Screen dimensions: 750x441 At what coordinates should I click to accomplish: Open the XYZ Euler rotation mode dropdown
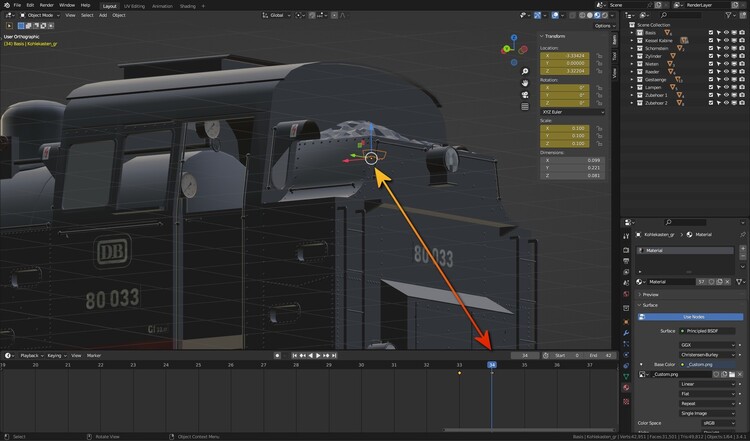coord(572,112)
